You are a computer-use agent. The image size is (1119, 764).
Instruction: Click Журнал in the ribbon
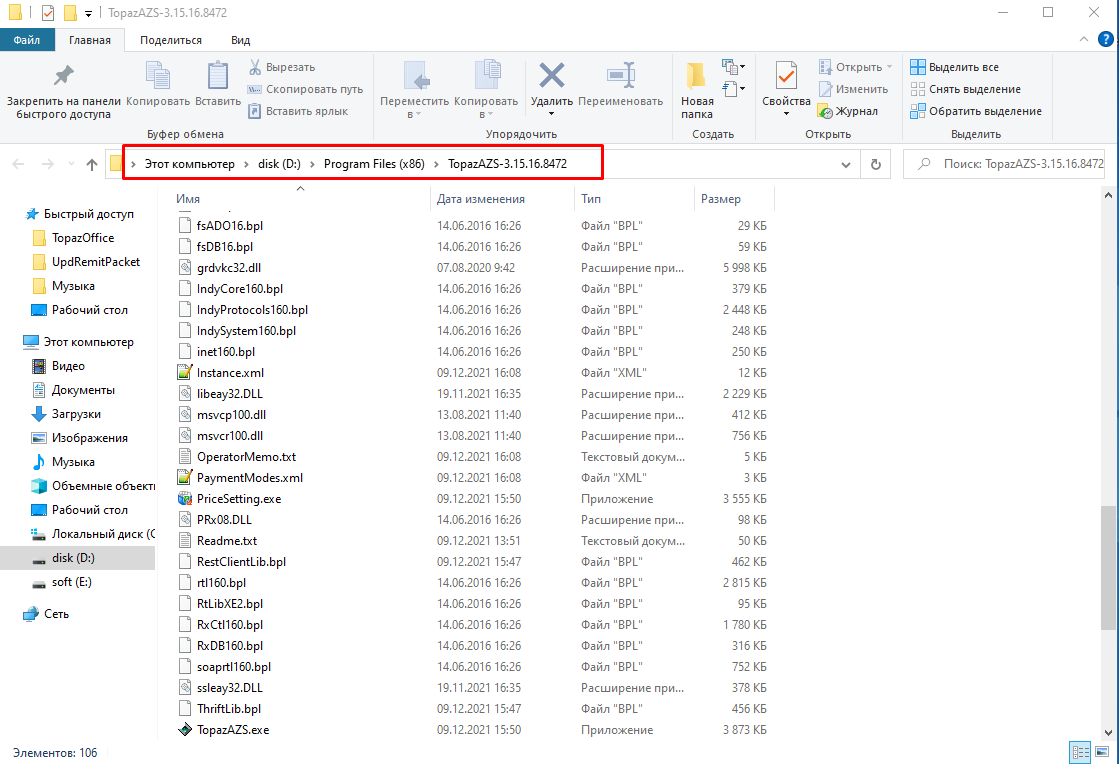click(x=848, y=111)
